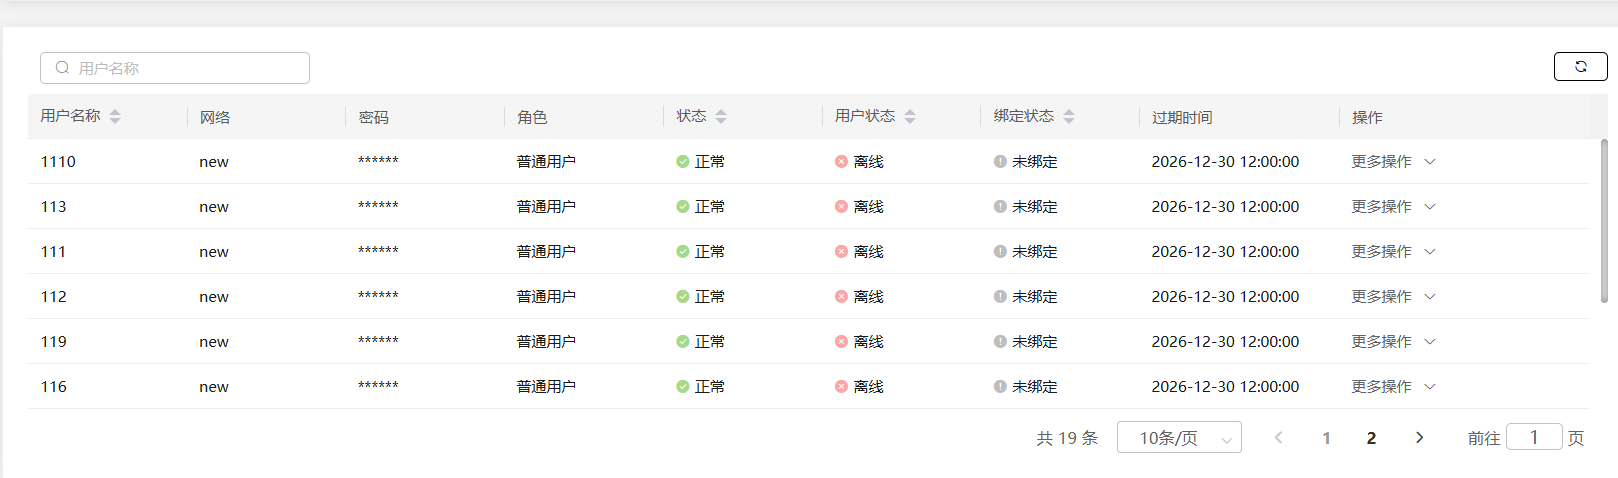This screenshot has height=478, width=1618.
Task: Click the vertical table scrollbar
Action: (1604, 220)
